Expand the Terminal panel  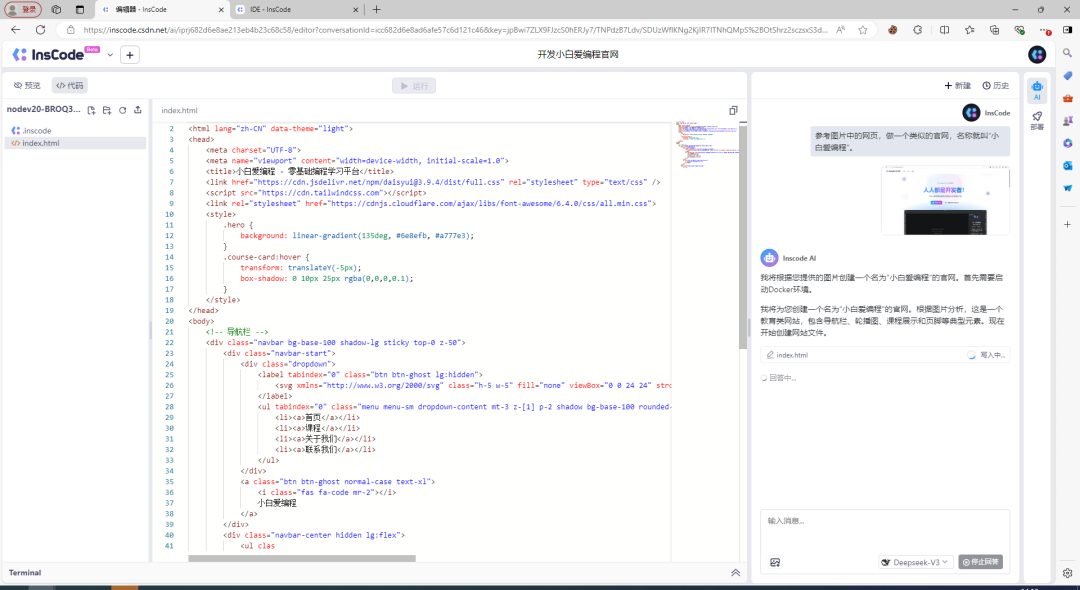[736, 573]
